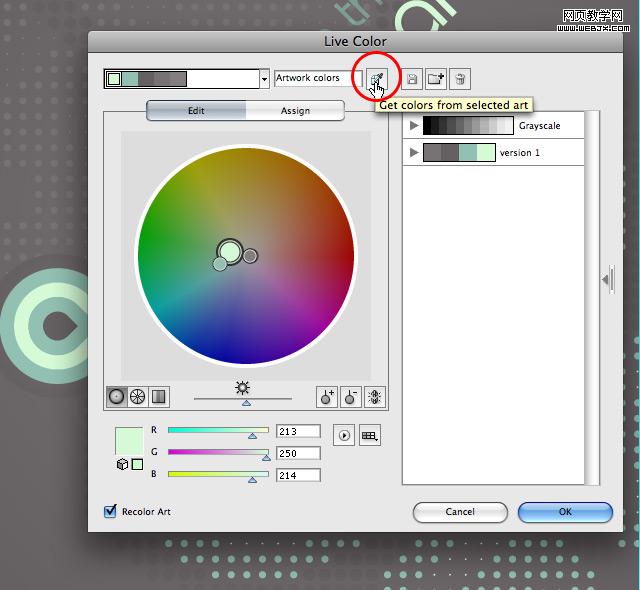Image resolution: width=640 pixels, height=590 pixels.
Task: Click Get colors from selected art icon
Action: 377,79
